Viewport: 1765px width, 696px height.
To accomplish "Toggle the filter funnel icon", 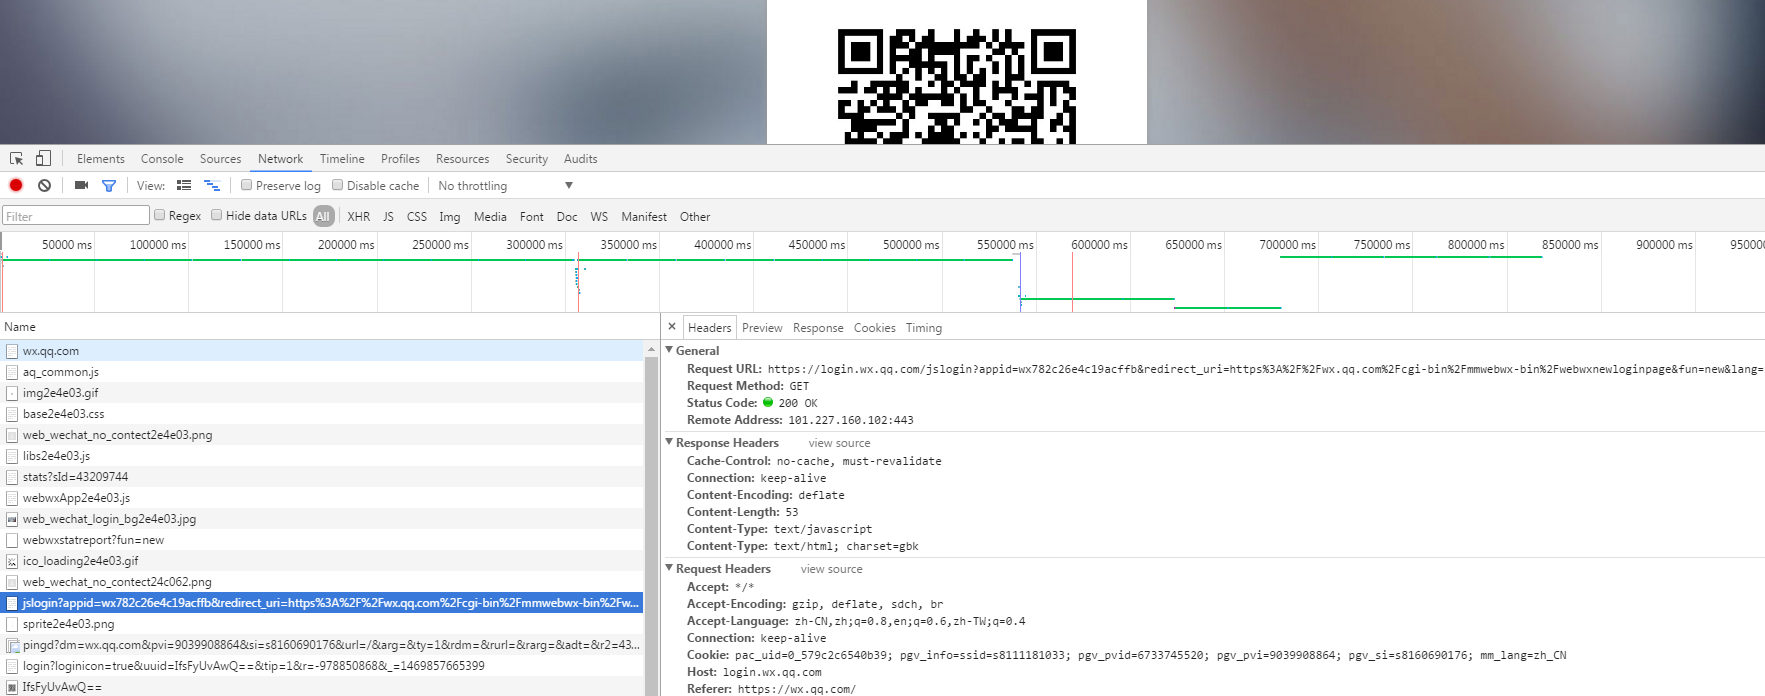I will point(109,186).
